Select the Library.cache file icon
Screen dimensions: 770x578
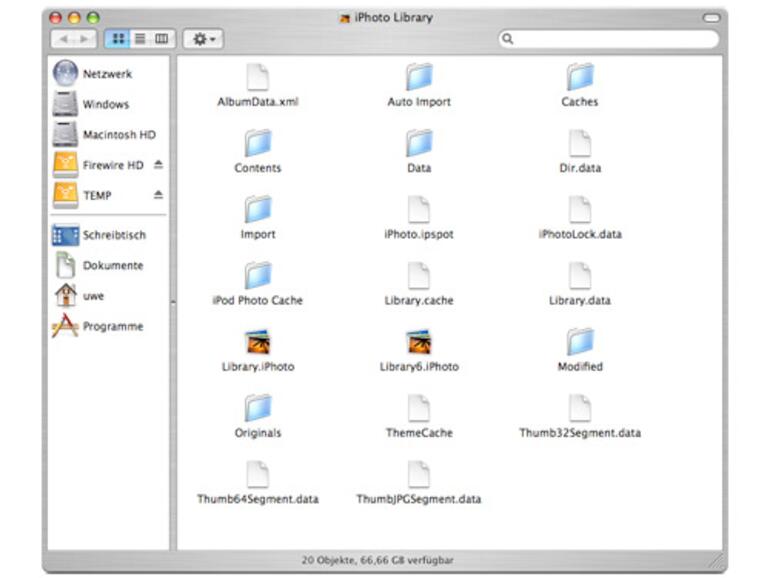pyautogui.click(x=419, y=276)
